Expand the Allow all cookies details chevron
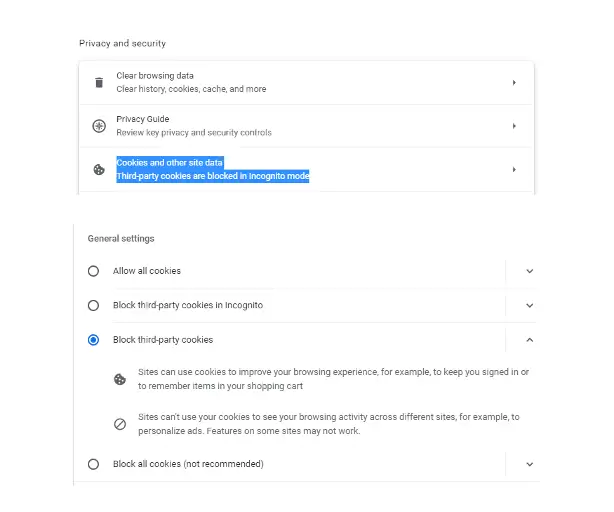 [x=529, y=271]
